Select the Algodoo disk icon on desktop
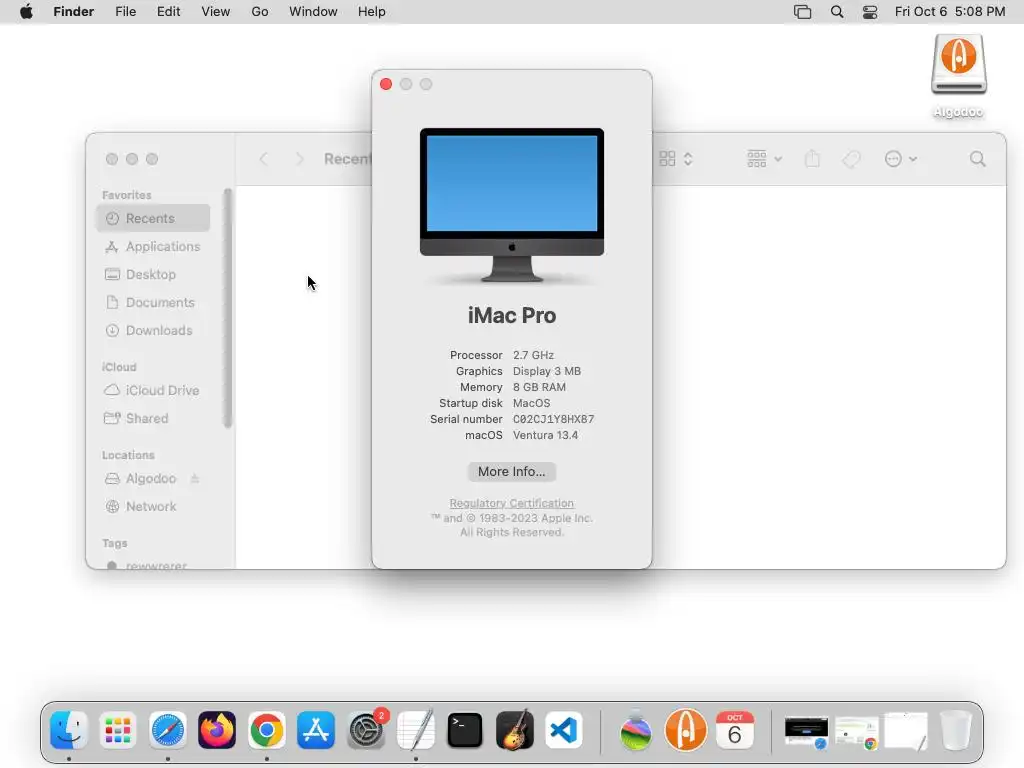This screenshot has height=768, width=1024. 958,64
